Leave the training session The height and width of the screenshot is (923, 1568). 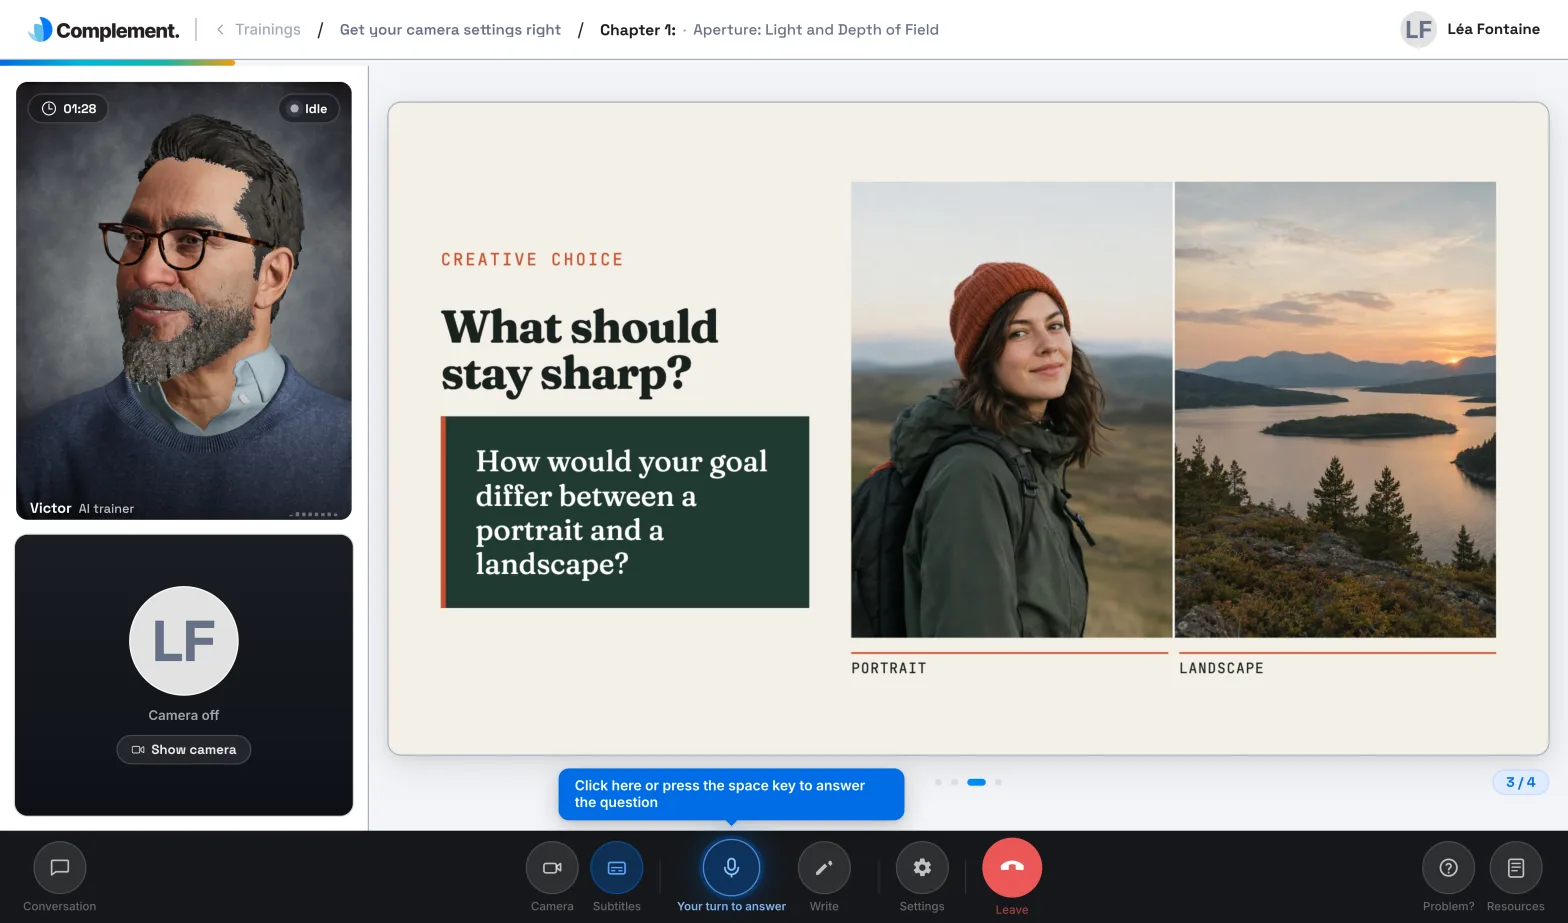pos(1012,867)
